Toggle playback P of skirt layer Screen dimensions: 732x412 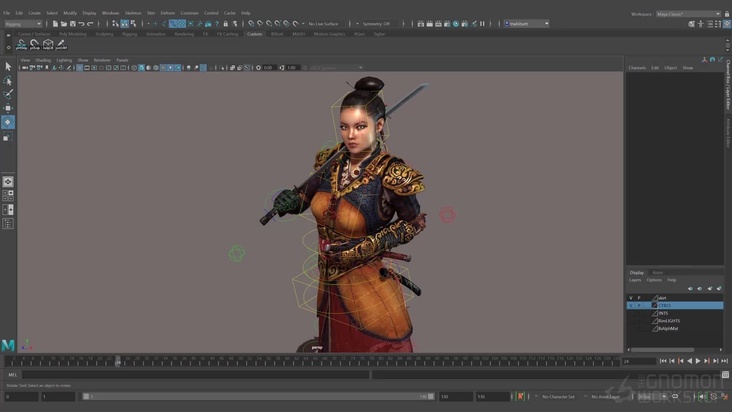(639, 298)
